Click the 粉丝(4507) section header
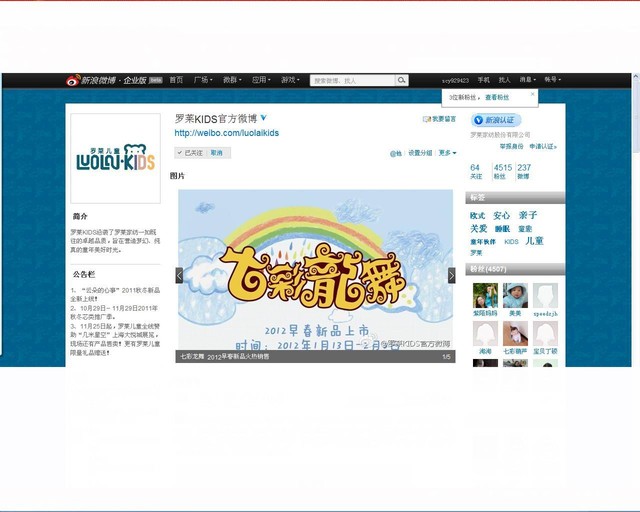Screen dimensions: 640x512 click(515, 269)
